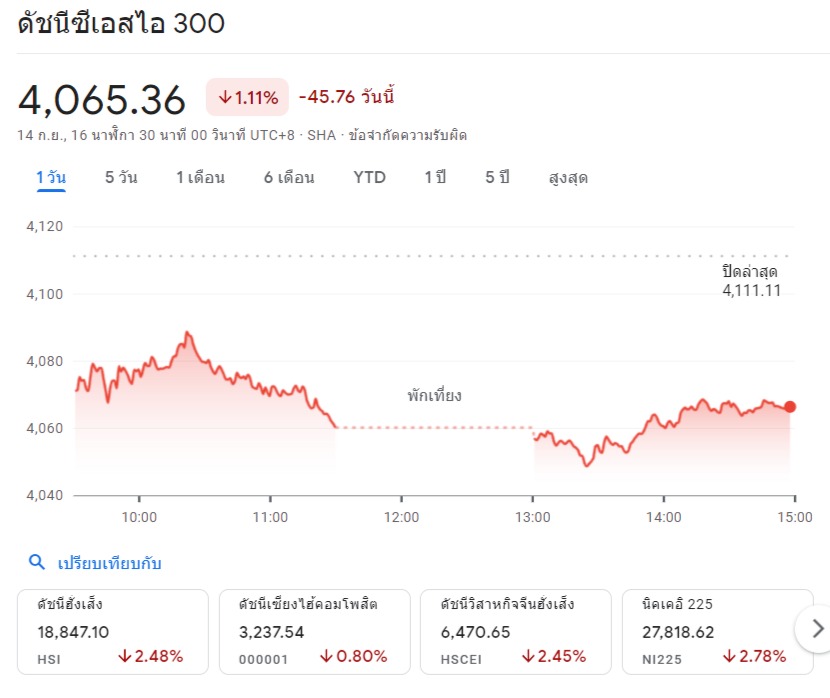Image resolution: width=830 pixels, height=698 pixels.
Task: Click the search magnifier compare icon
Action: pos(37,563)
